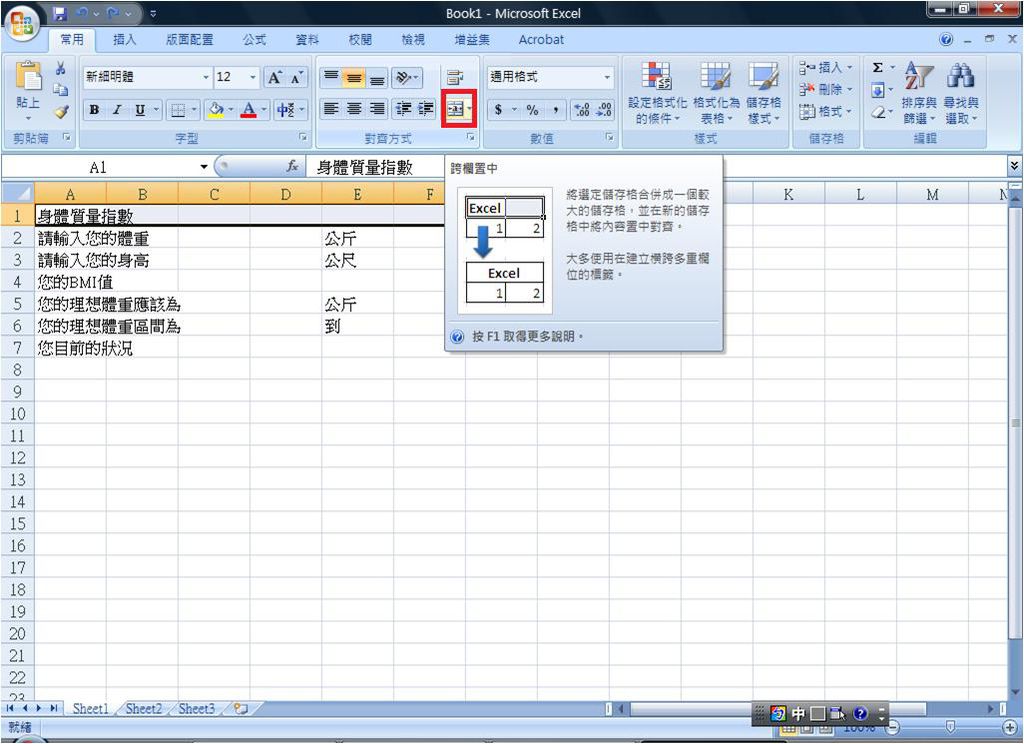Save the workbook with floppy disk icon

tap(60, 13)
